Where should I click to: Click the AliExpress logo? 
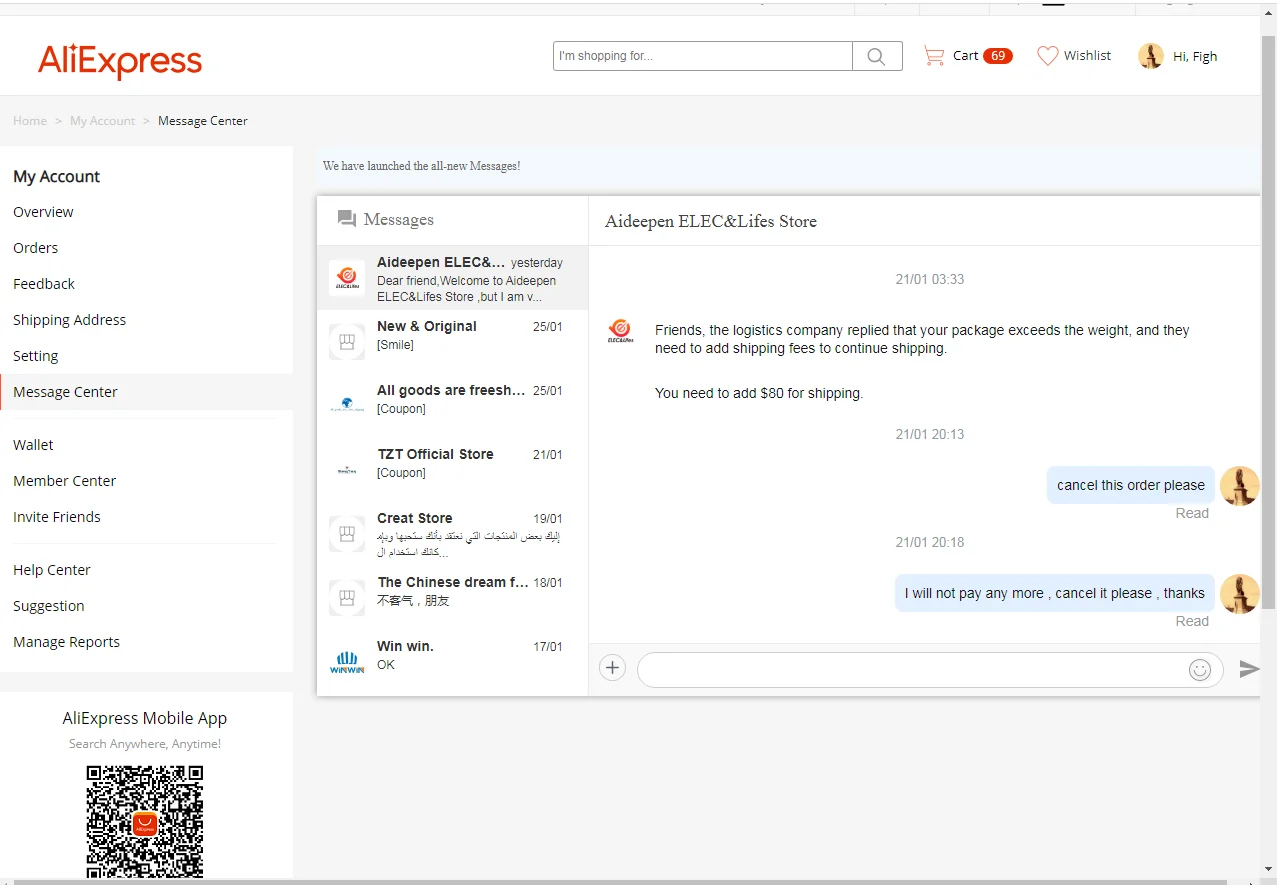120,62
